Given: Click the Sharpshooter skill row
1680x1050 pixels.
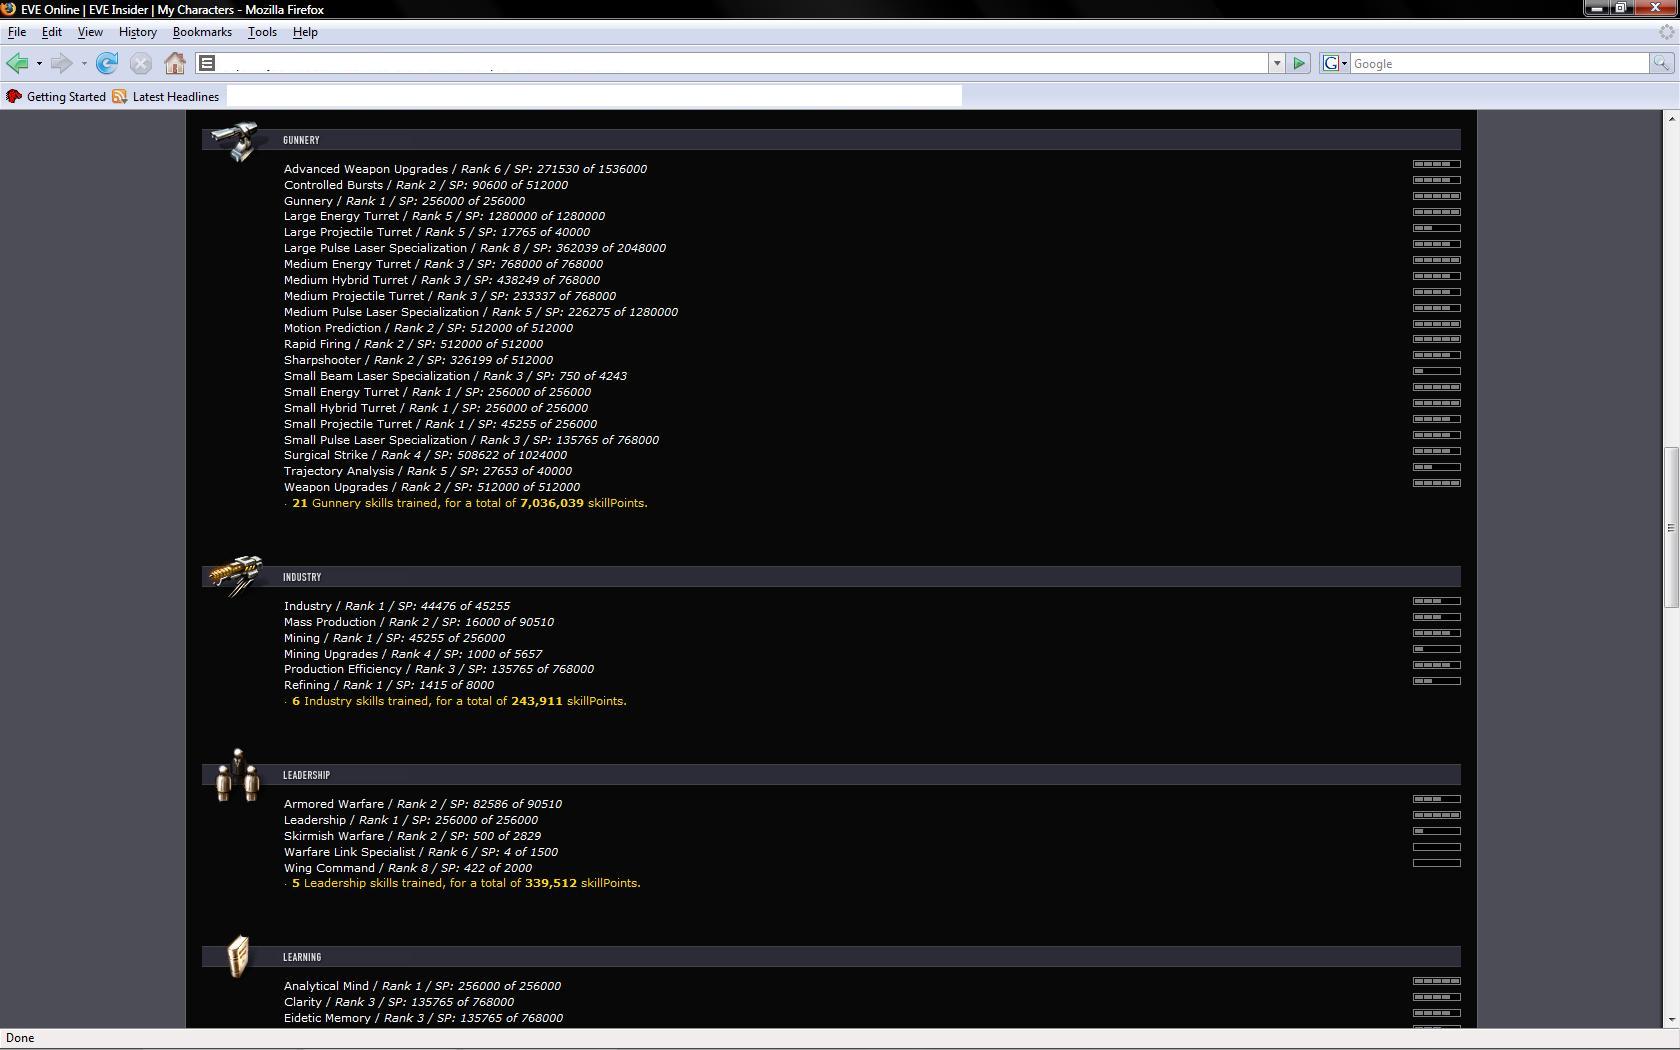Looking at the screenshot, I should point(418,360).
